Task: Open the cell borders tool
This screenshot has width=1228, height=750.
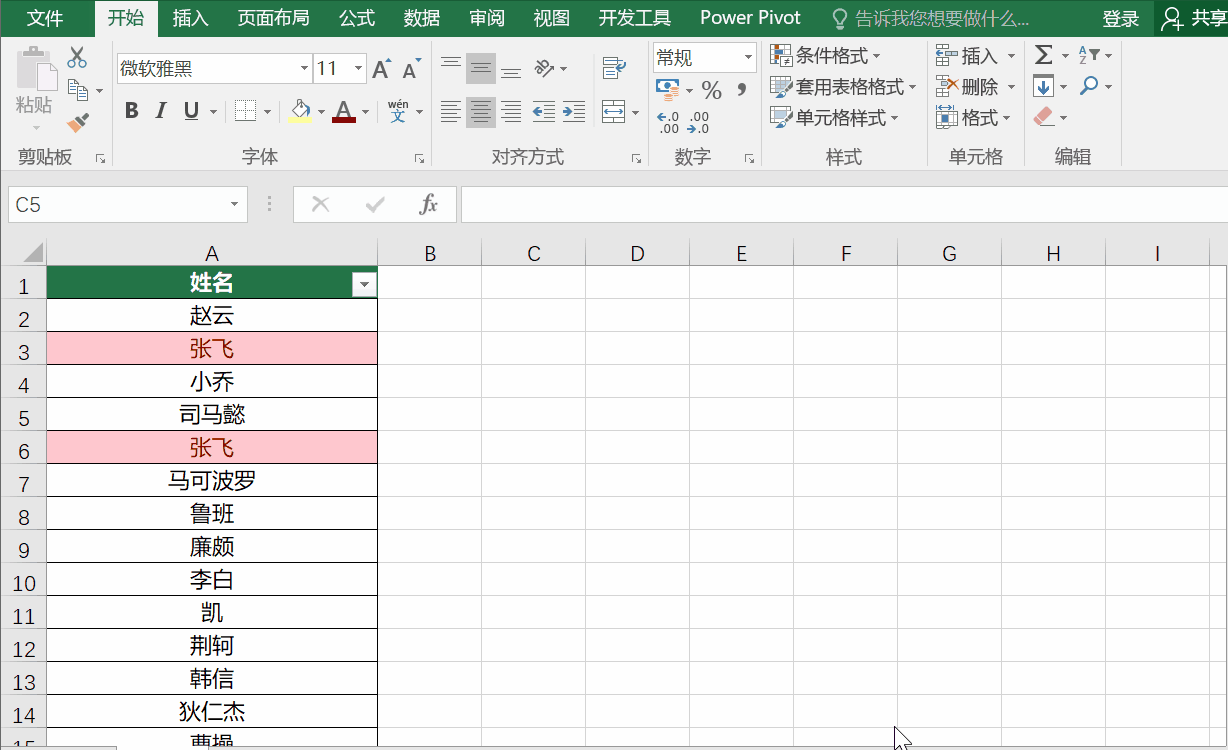Action: (245, 111)
